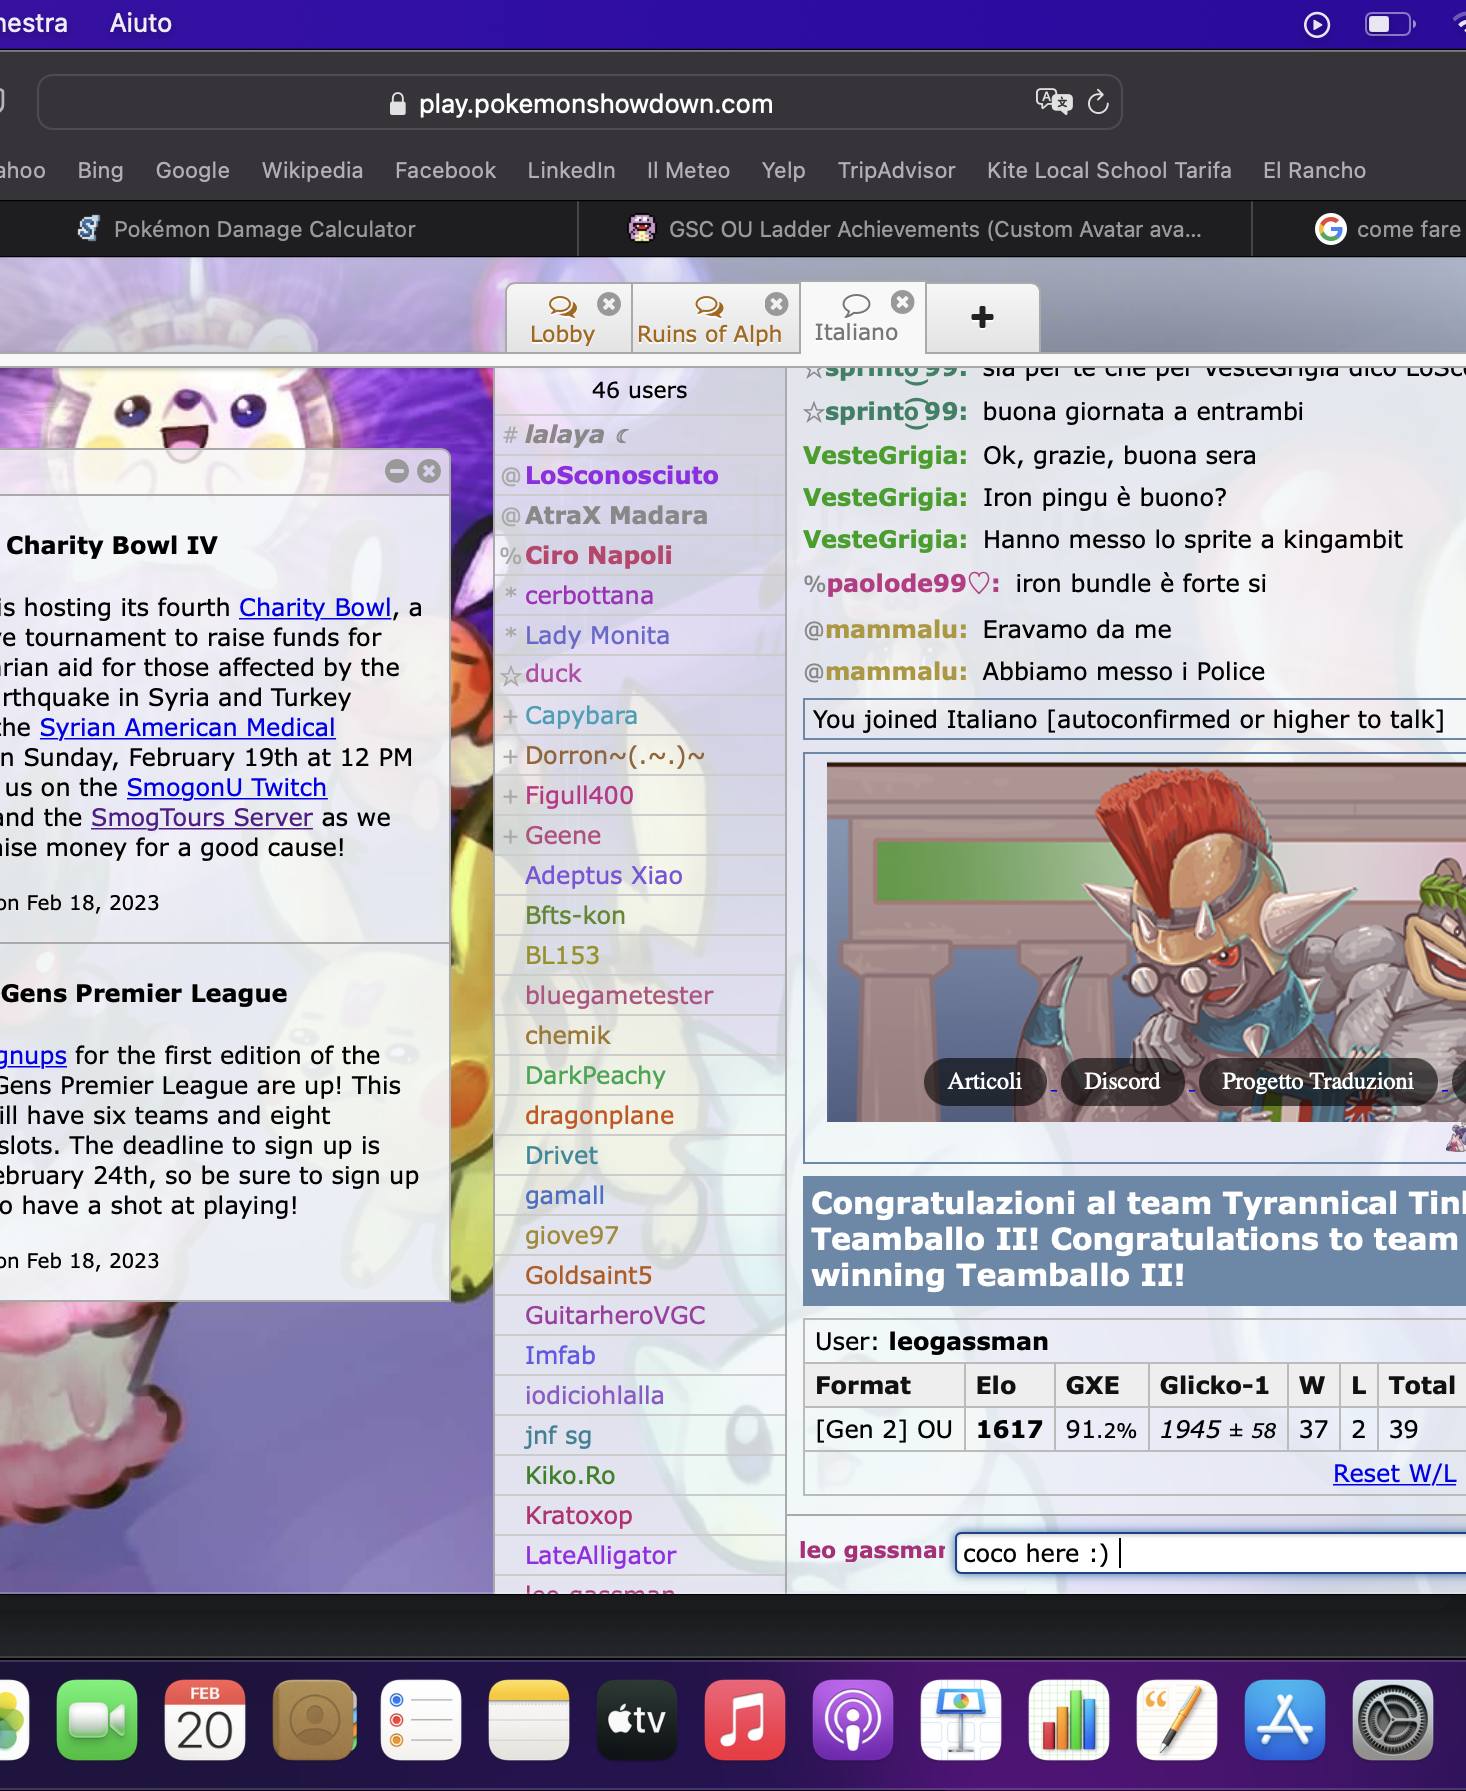Open App Store from the dock
Viewport: 1466px width, 1791px height.
1285,1719
